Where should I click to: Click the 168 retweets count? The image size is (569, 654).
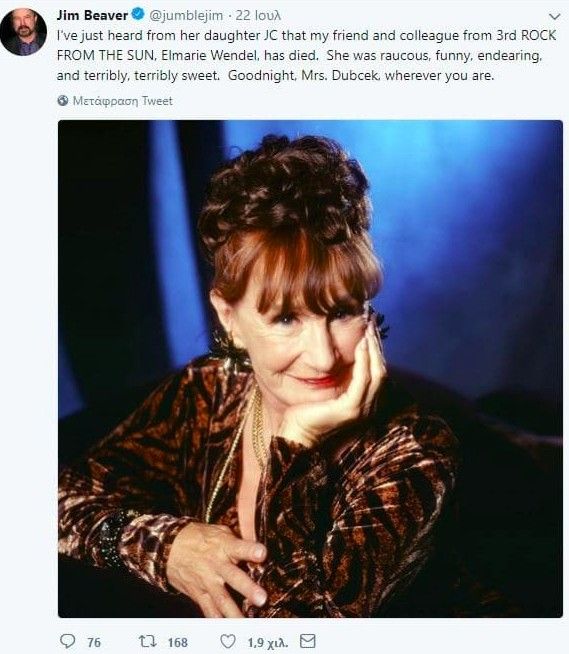(178, 642)
